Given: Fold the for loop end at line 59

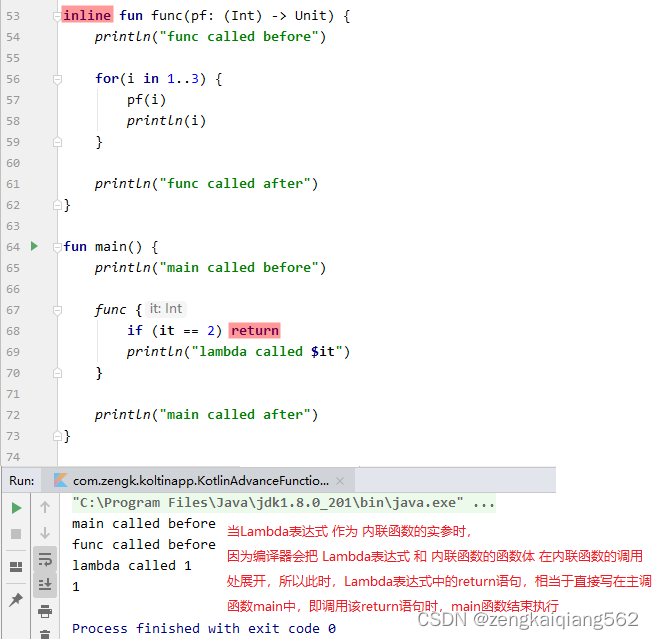Looking at the screenshot, I should click(x=57, y=142).
